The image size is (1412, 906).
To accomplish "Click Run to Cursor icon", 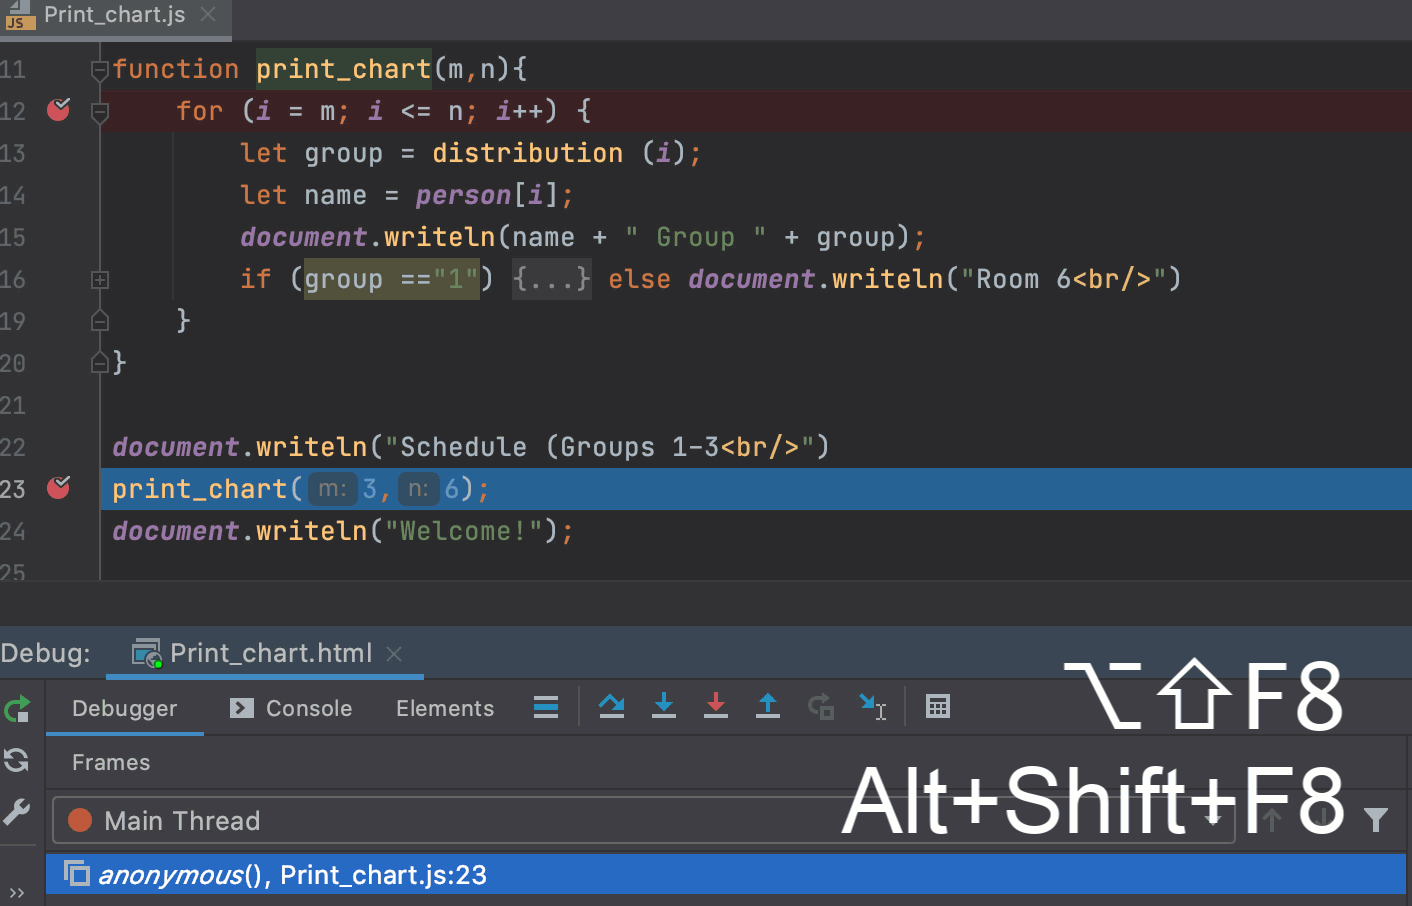I will pos(873,707).
